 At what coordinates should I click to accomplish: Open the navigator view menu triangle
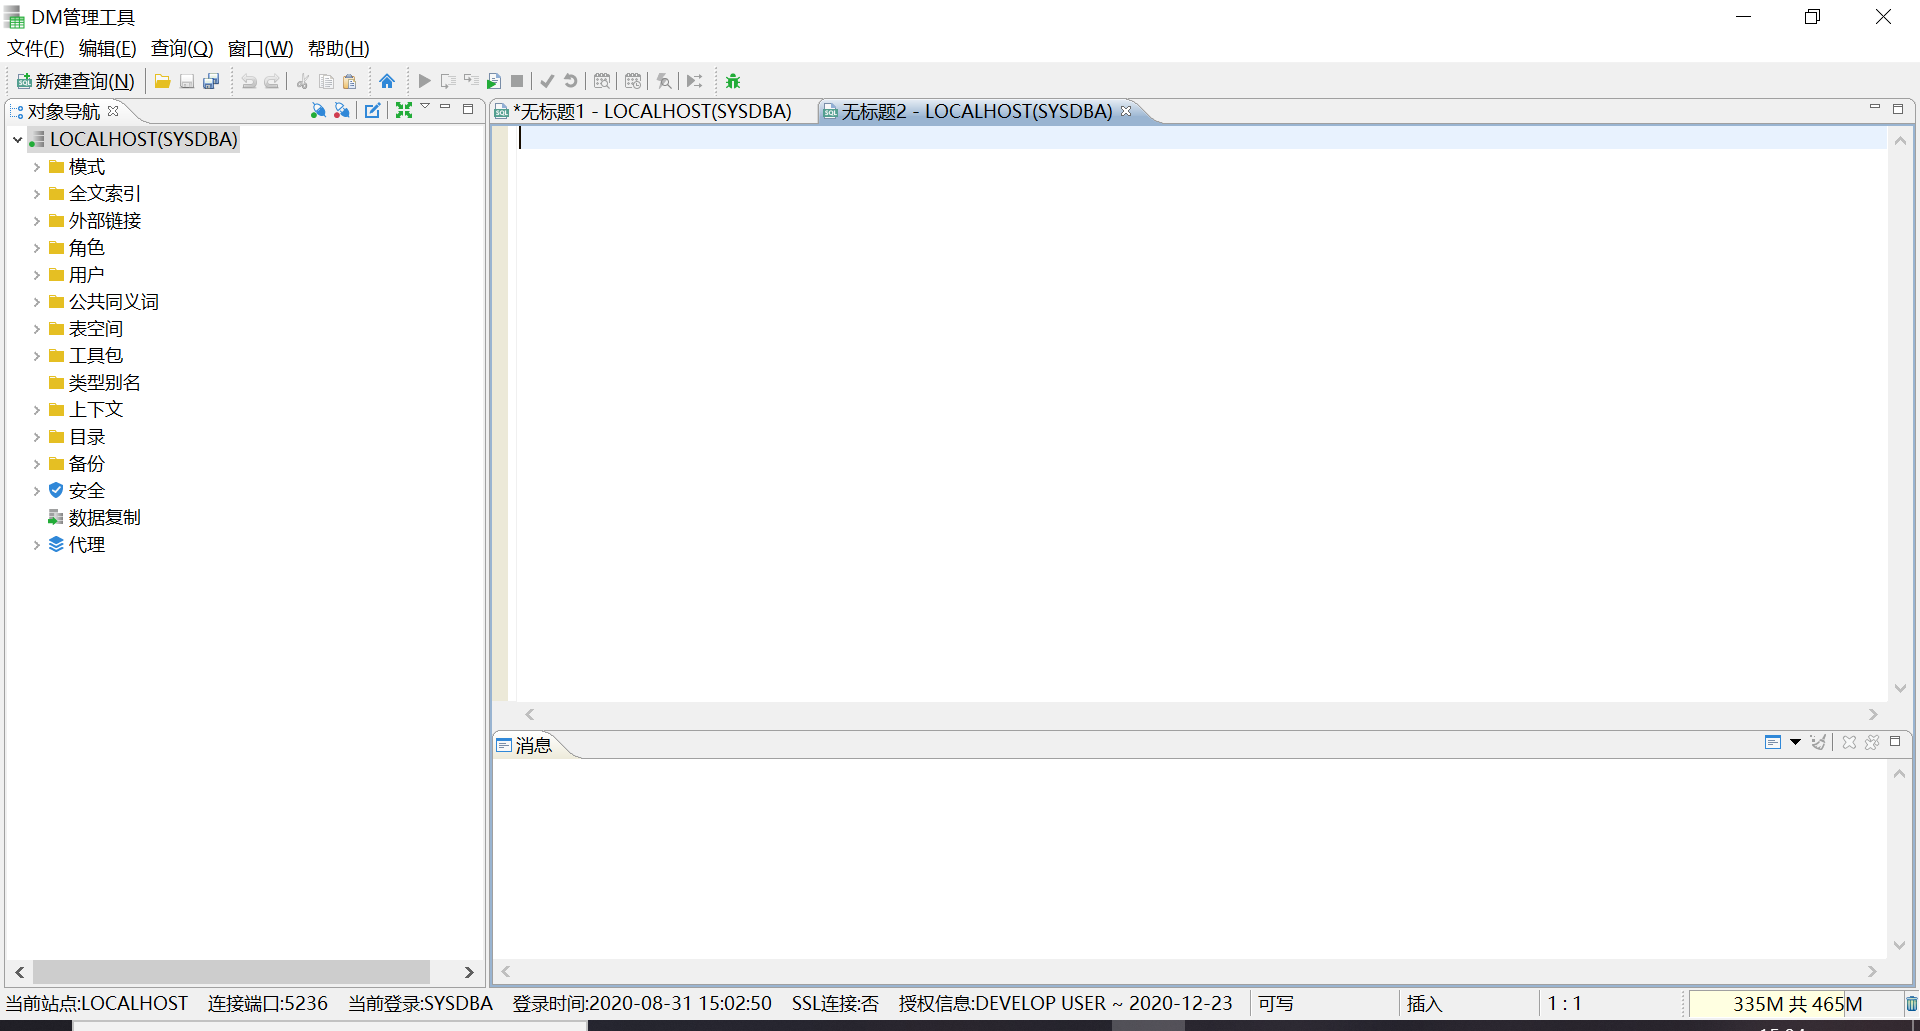coord(425,106)
